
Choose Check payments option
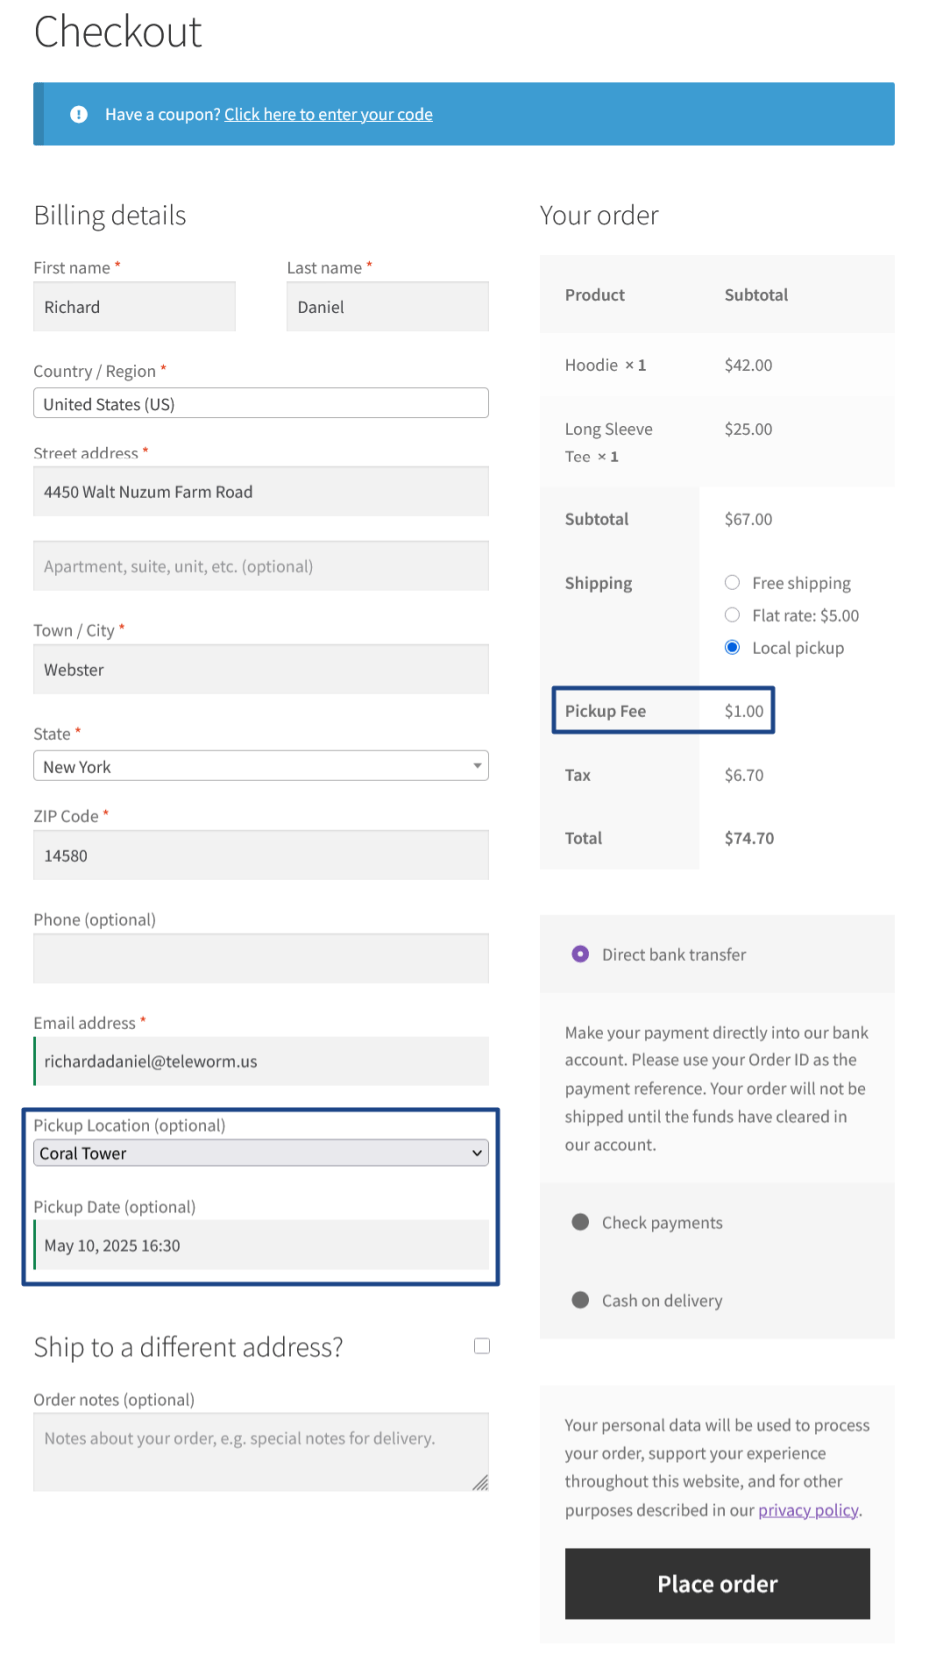(580, 1222)
